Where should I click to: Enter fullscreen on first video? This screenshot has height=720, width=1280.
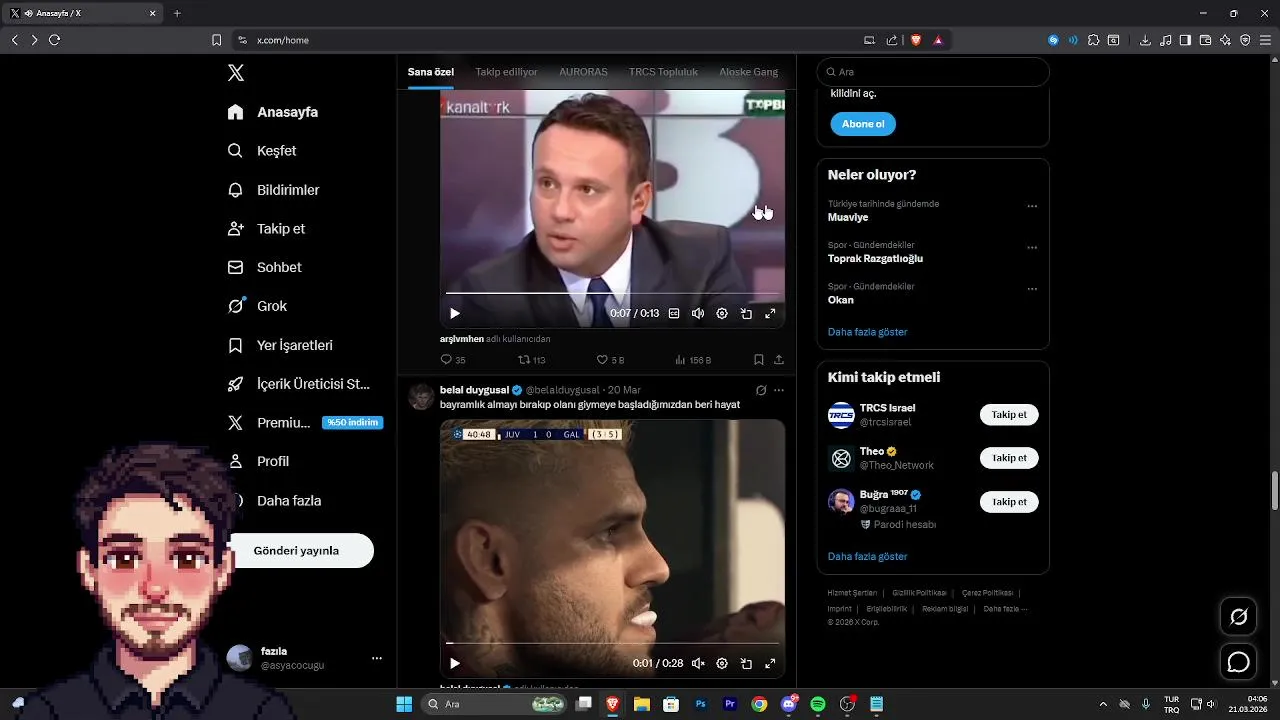click(770, 313)
